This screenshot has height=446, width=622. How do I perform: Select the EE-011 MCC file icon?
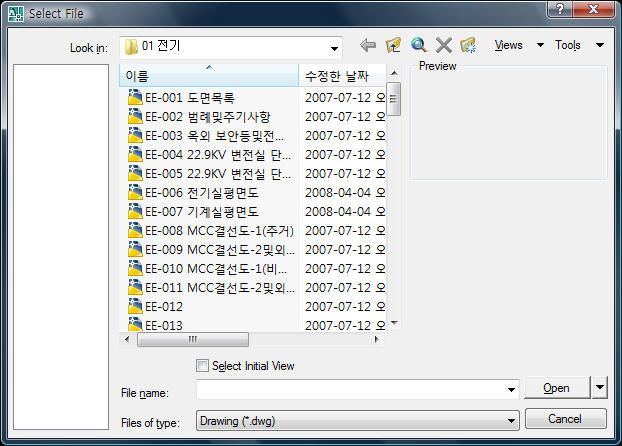pyautogui.click(x=135, y=288)
